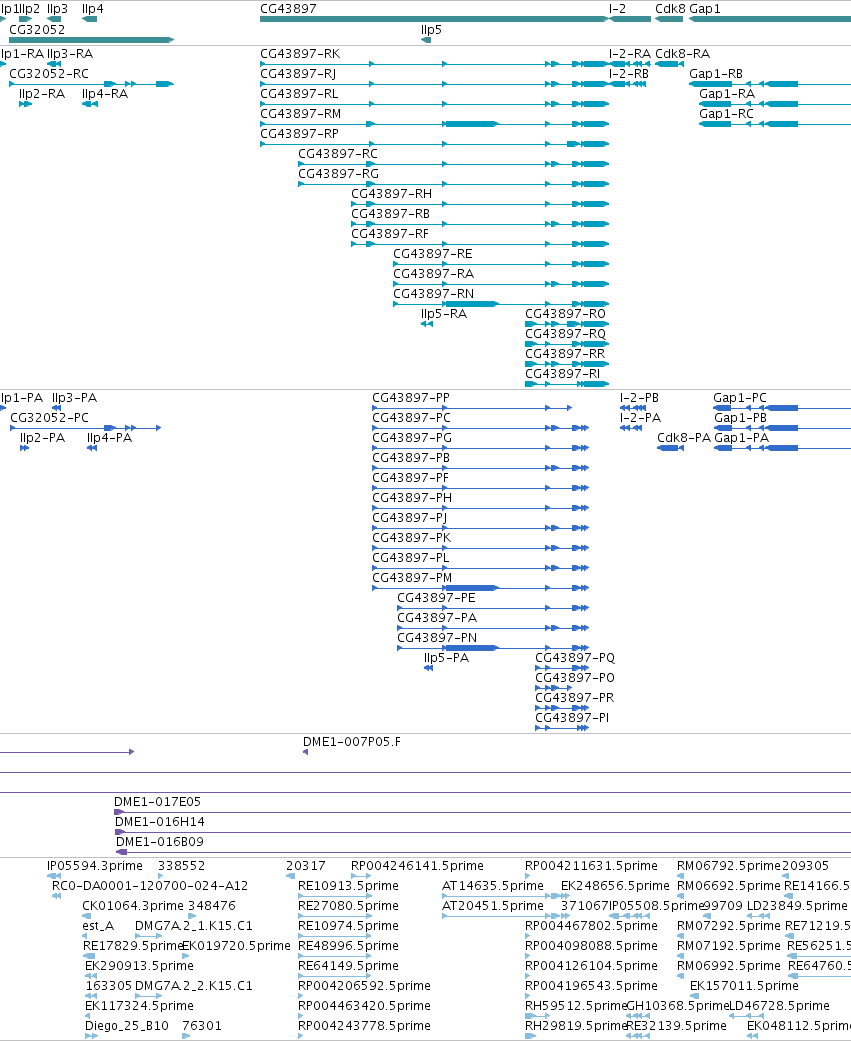Screen dimensions: 851x1041
Task: Select the CG43897 gene label
Action: pyautogui.click(x=288, y=9)
